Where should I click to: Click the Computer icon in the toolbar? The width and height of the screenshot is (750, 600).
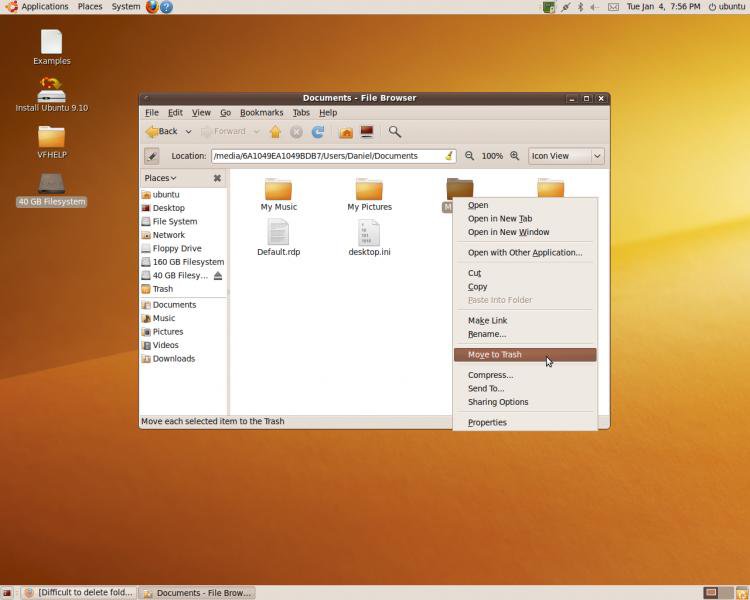[367, 132]
